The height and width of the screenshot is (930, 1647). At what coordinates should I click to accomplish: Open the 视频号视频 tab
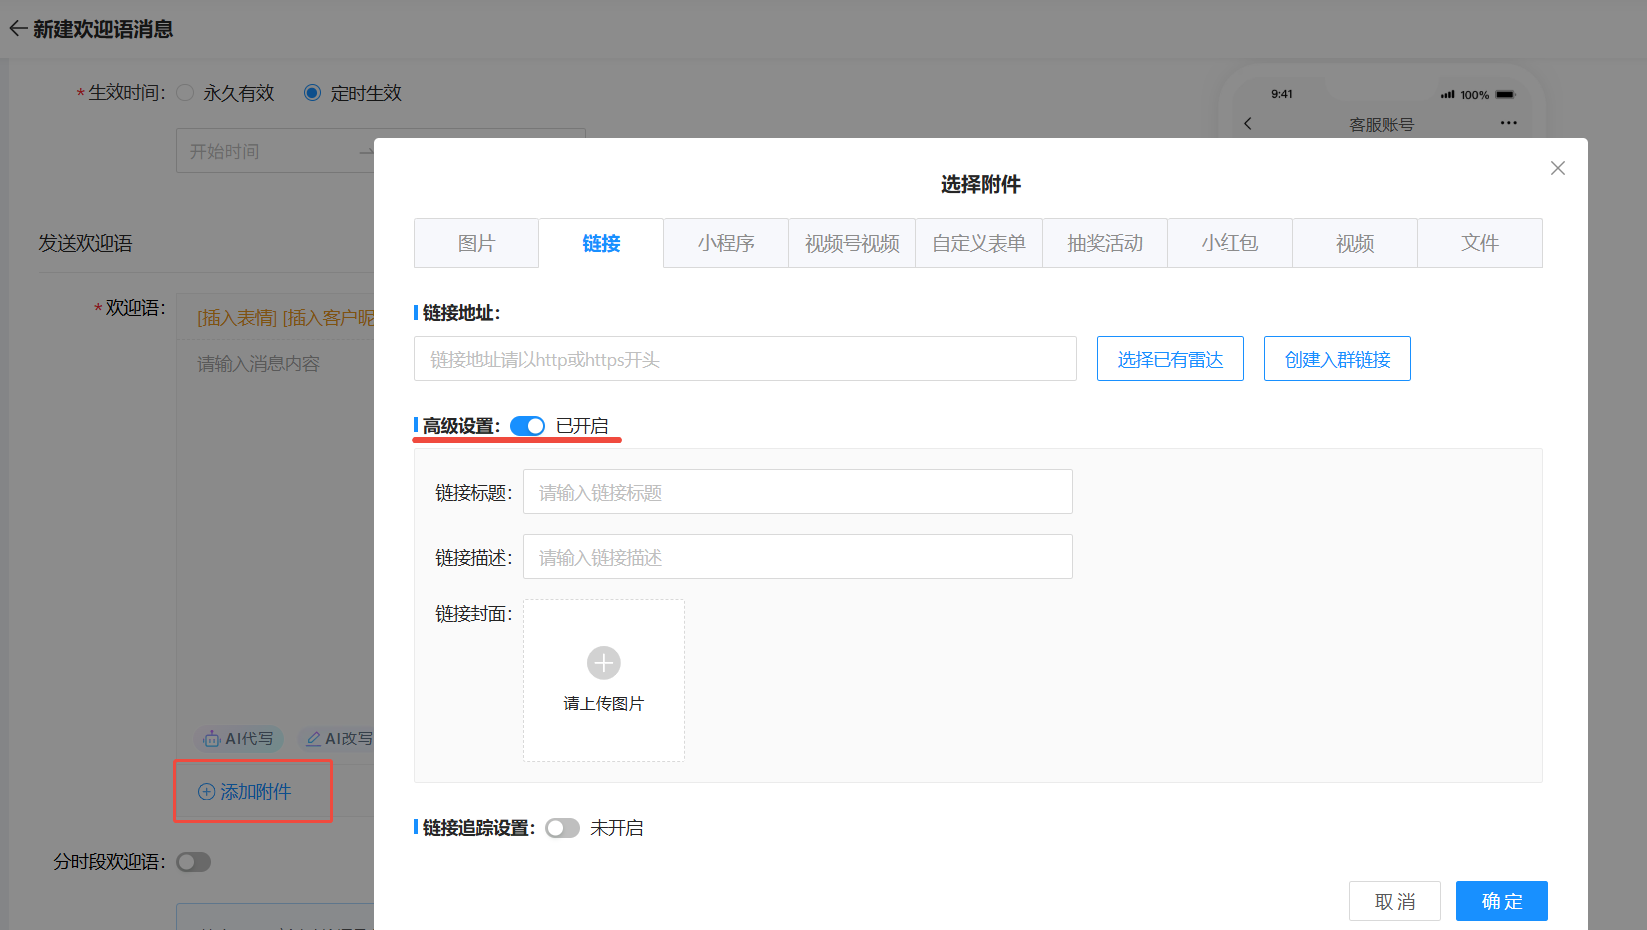coord(852,243)
